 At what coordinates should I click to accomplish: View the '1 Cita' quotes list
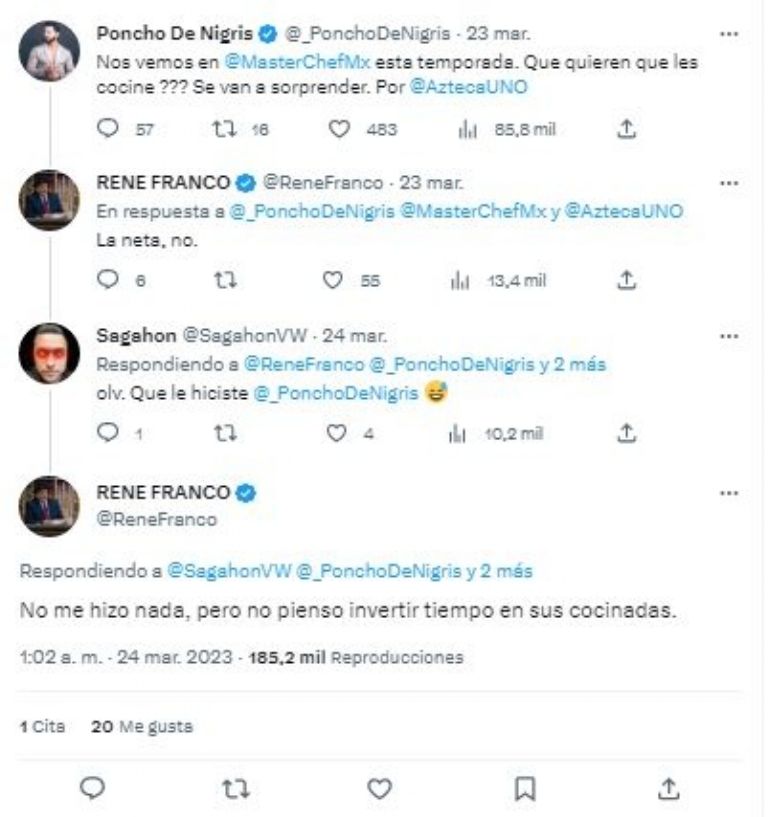pos(42,727)
